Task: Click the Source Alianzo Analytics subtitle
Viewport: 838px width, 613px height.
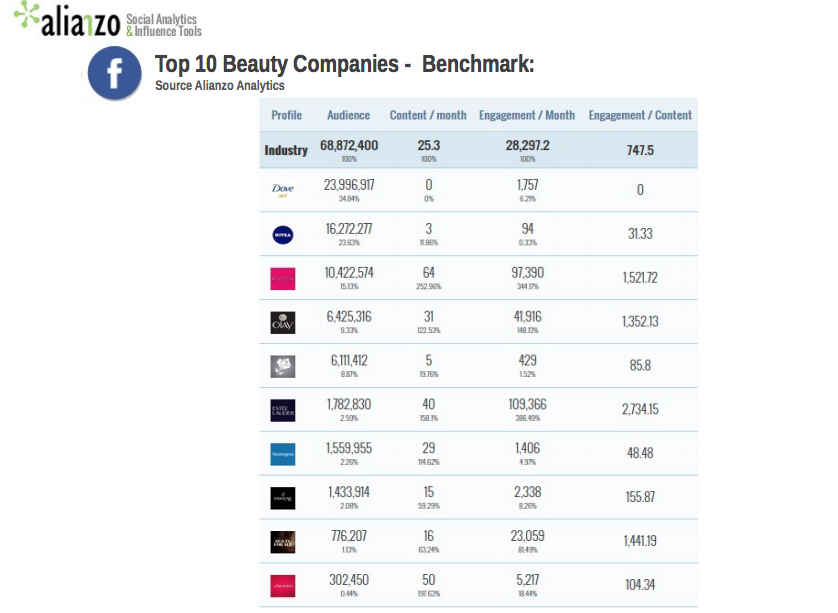Action: (220, 86)
